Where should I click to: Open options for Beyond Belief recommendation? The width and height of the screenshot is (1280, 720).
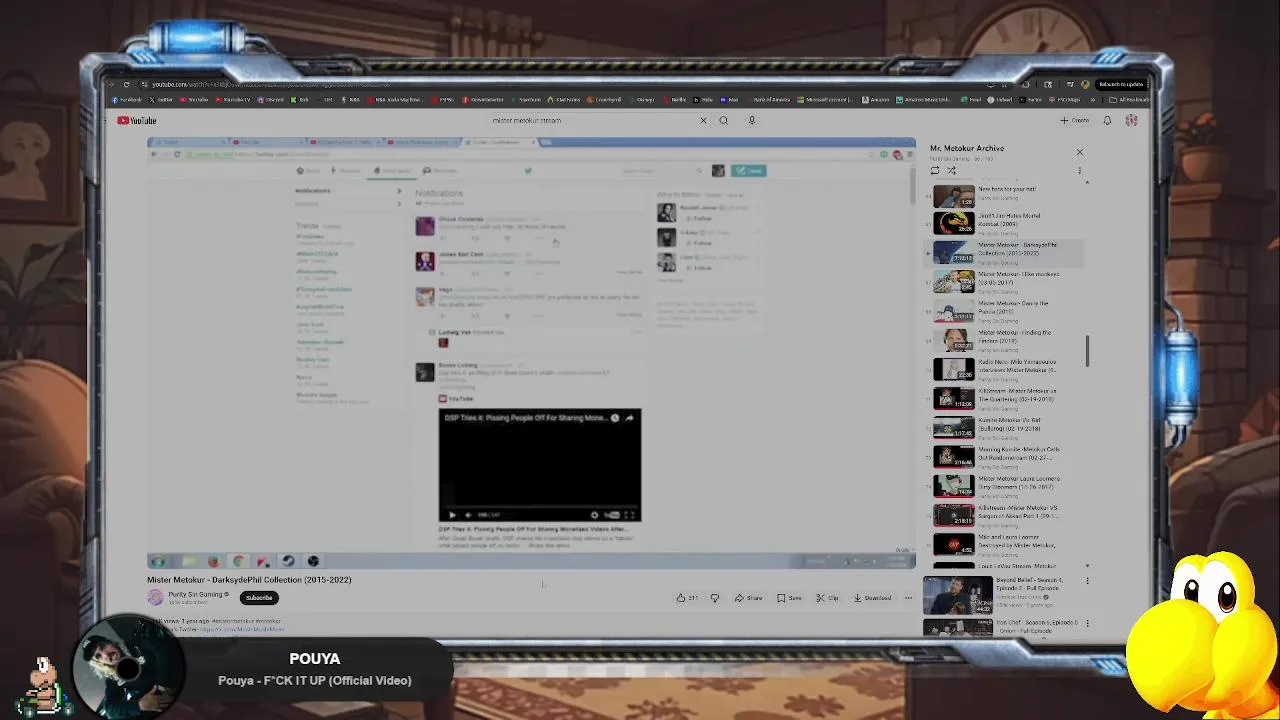[1088, 581]
